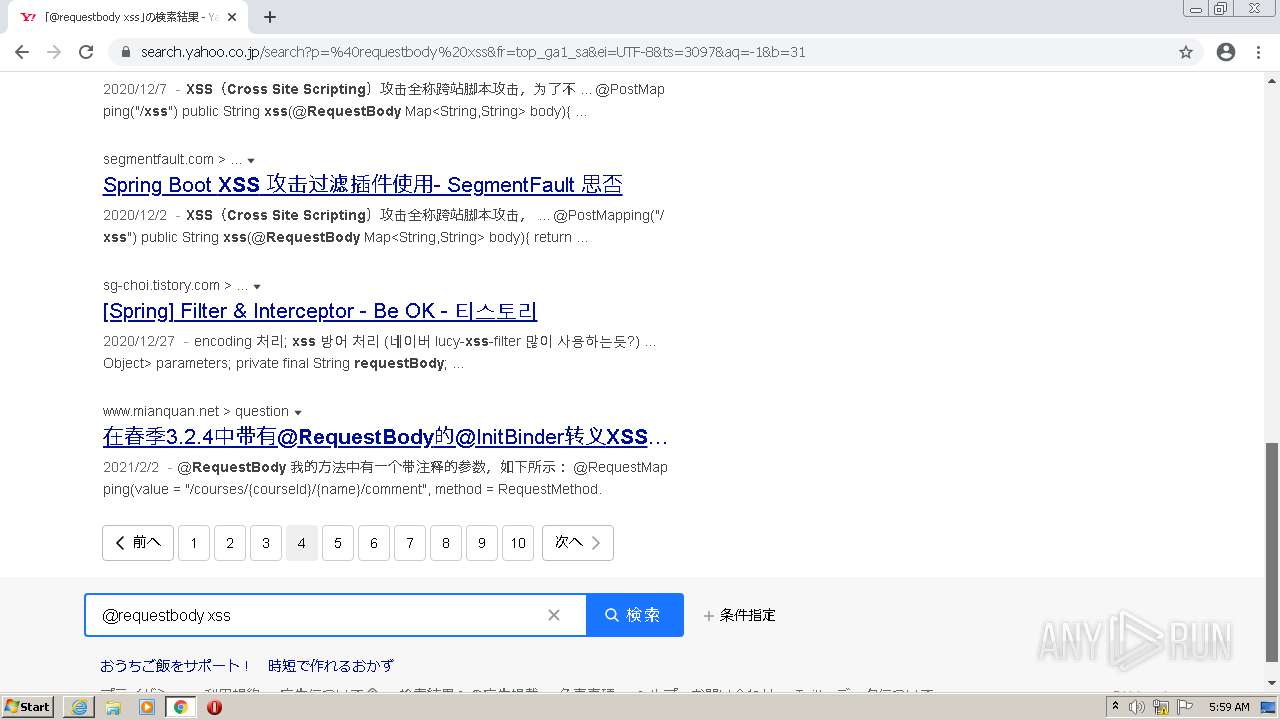Open Windows Explorer folder in taskbar
Viewport: 1280px width, 720px height.
[113, 707]
